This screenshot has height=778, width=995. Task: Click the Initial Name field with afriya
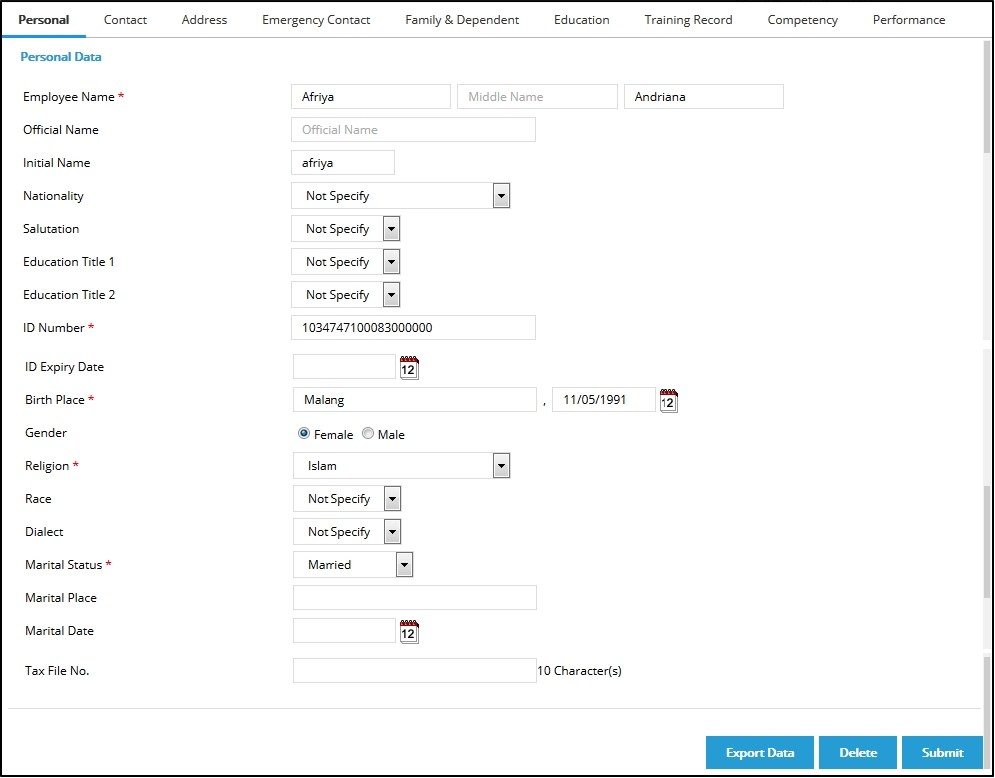point(343,162)
